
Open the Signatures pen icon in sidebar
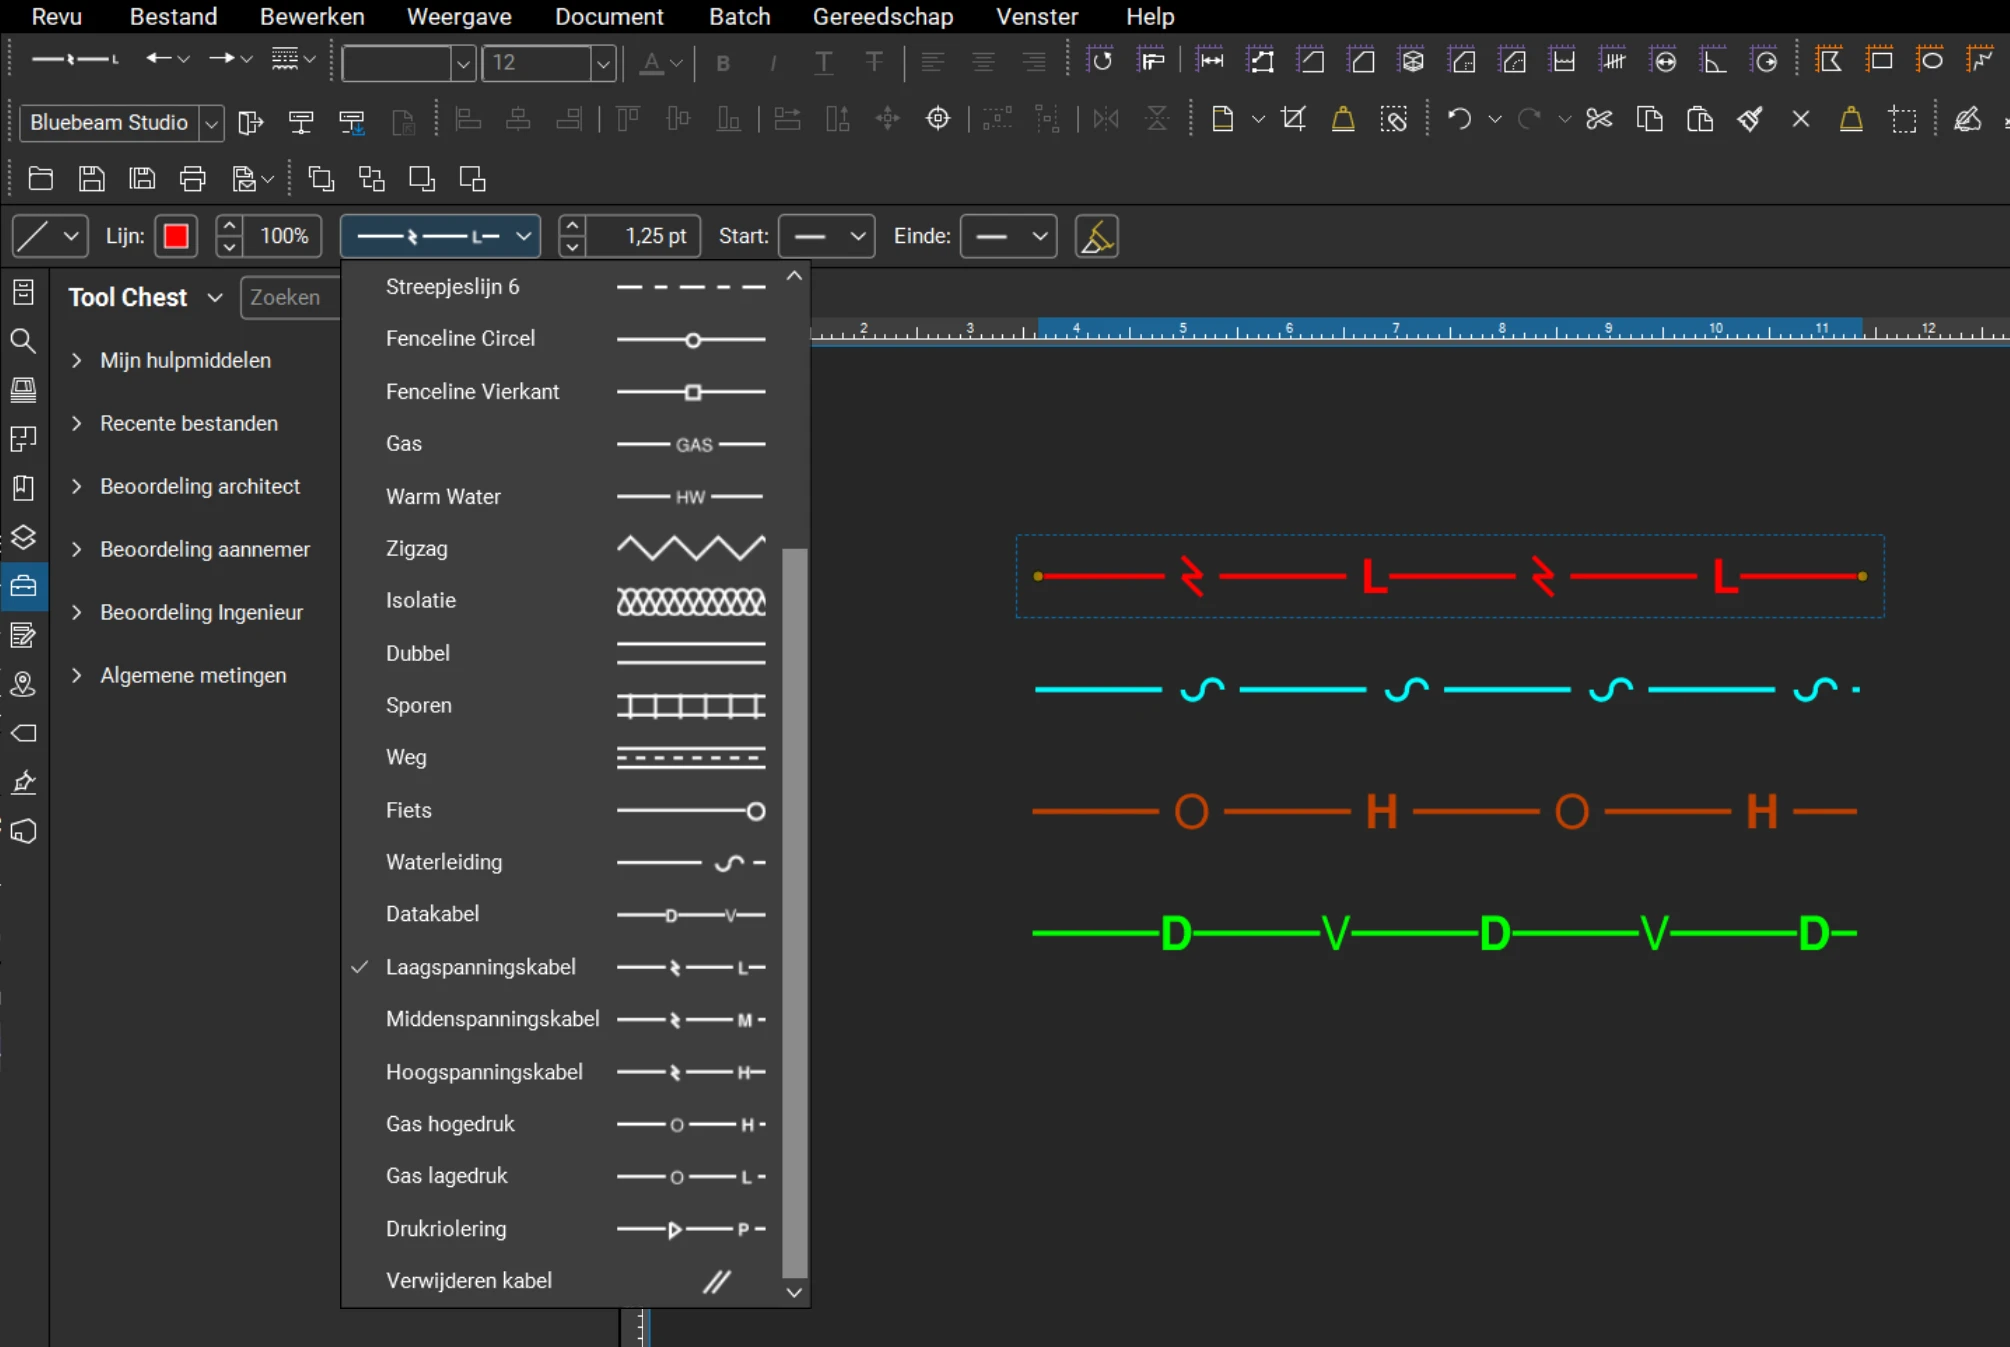point(23,782)
